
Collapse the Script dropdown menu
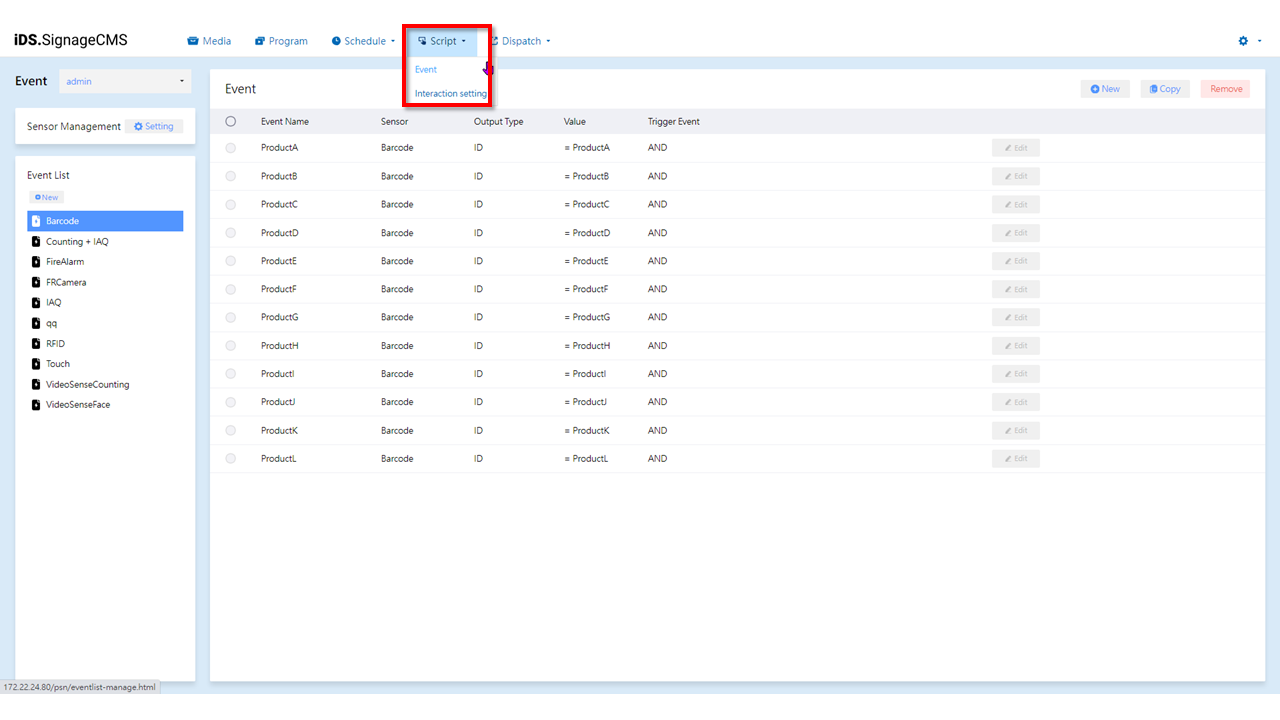click(443, 41)
